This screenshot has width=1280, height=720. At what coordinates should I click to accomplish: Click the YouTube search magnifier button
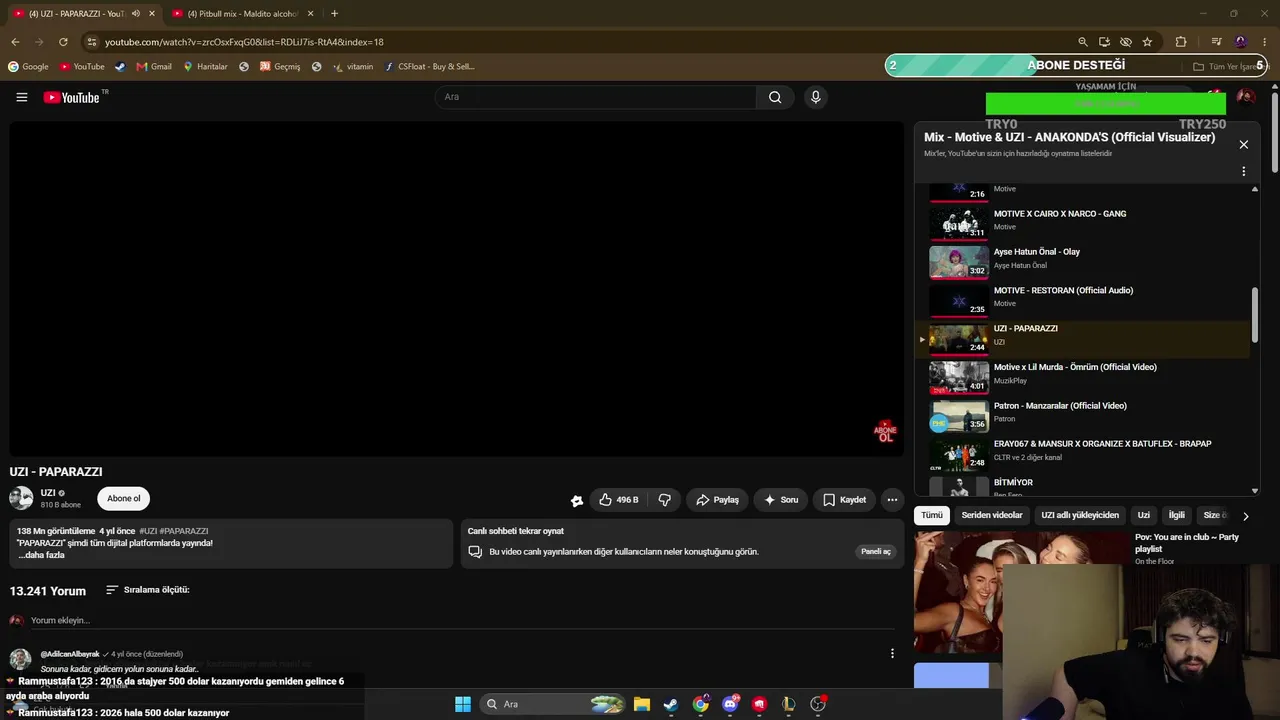coord(775,97)
